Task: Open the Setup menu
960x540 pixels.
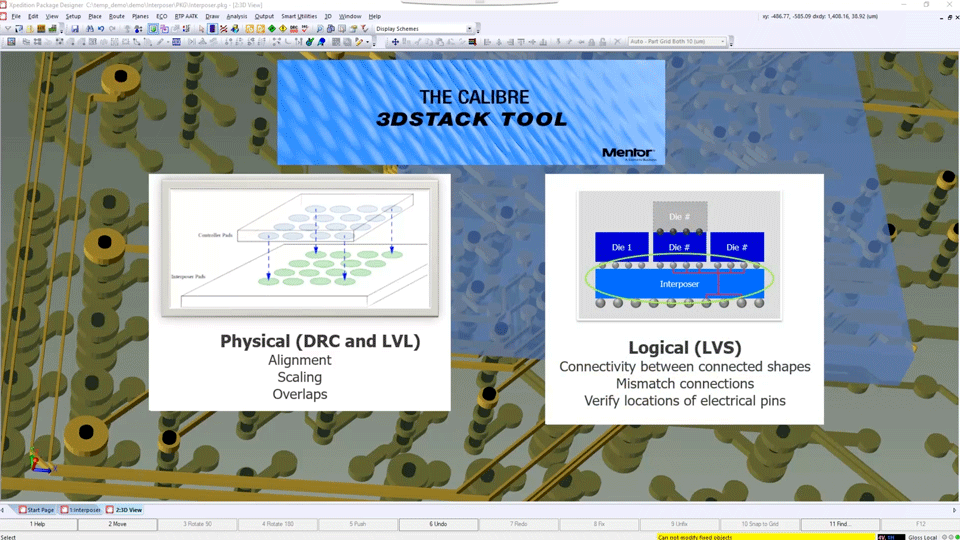Action: [73, 17]
